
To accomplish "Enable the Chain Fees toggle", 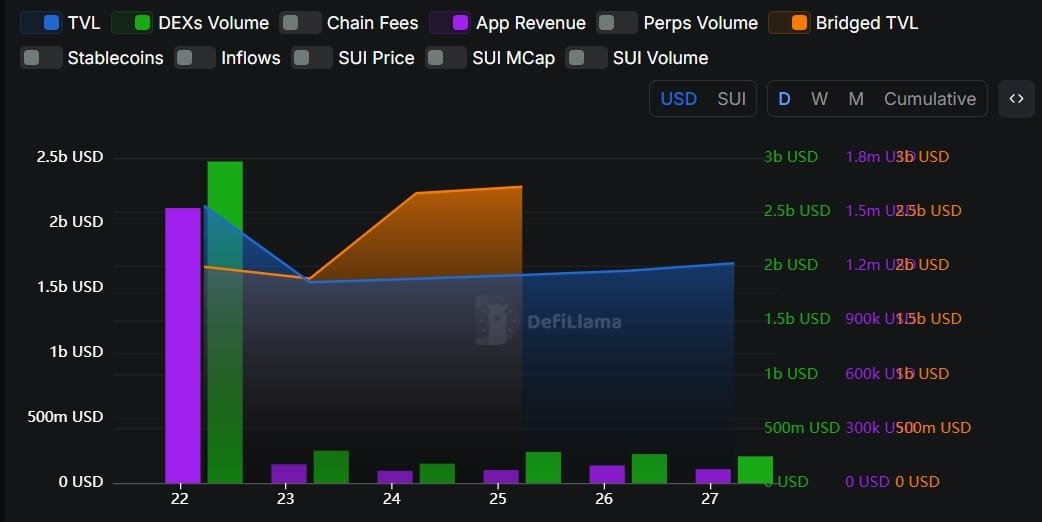I will pos(300,23).
